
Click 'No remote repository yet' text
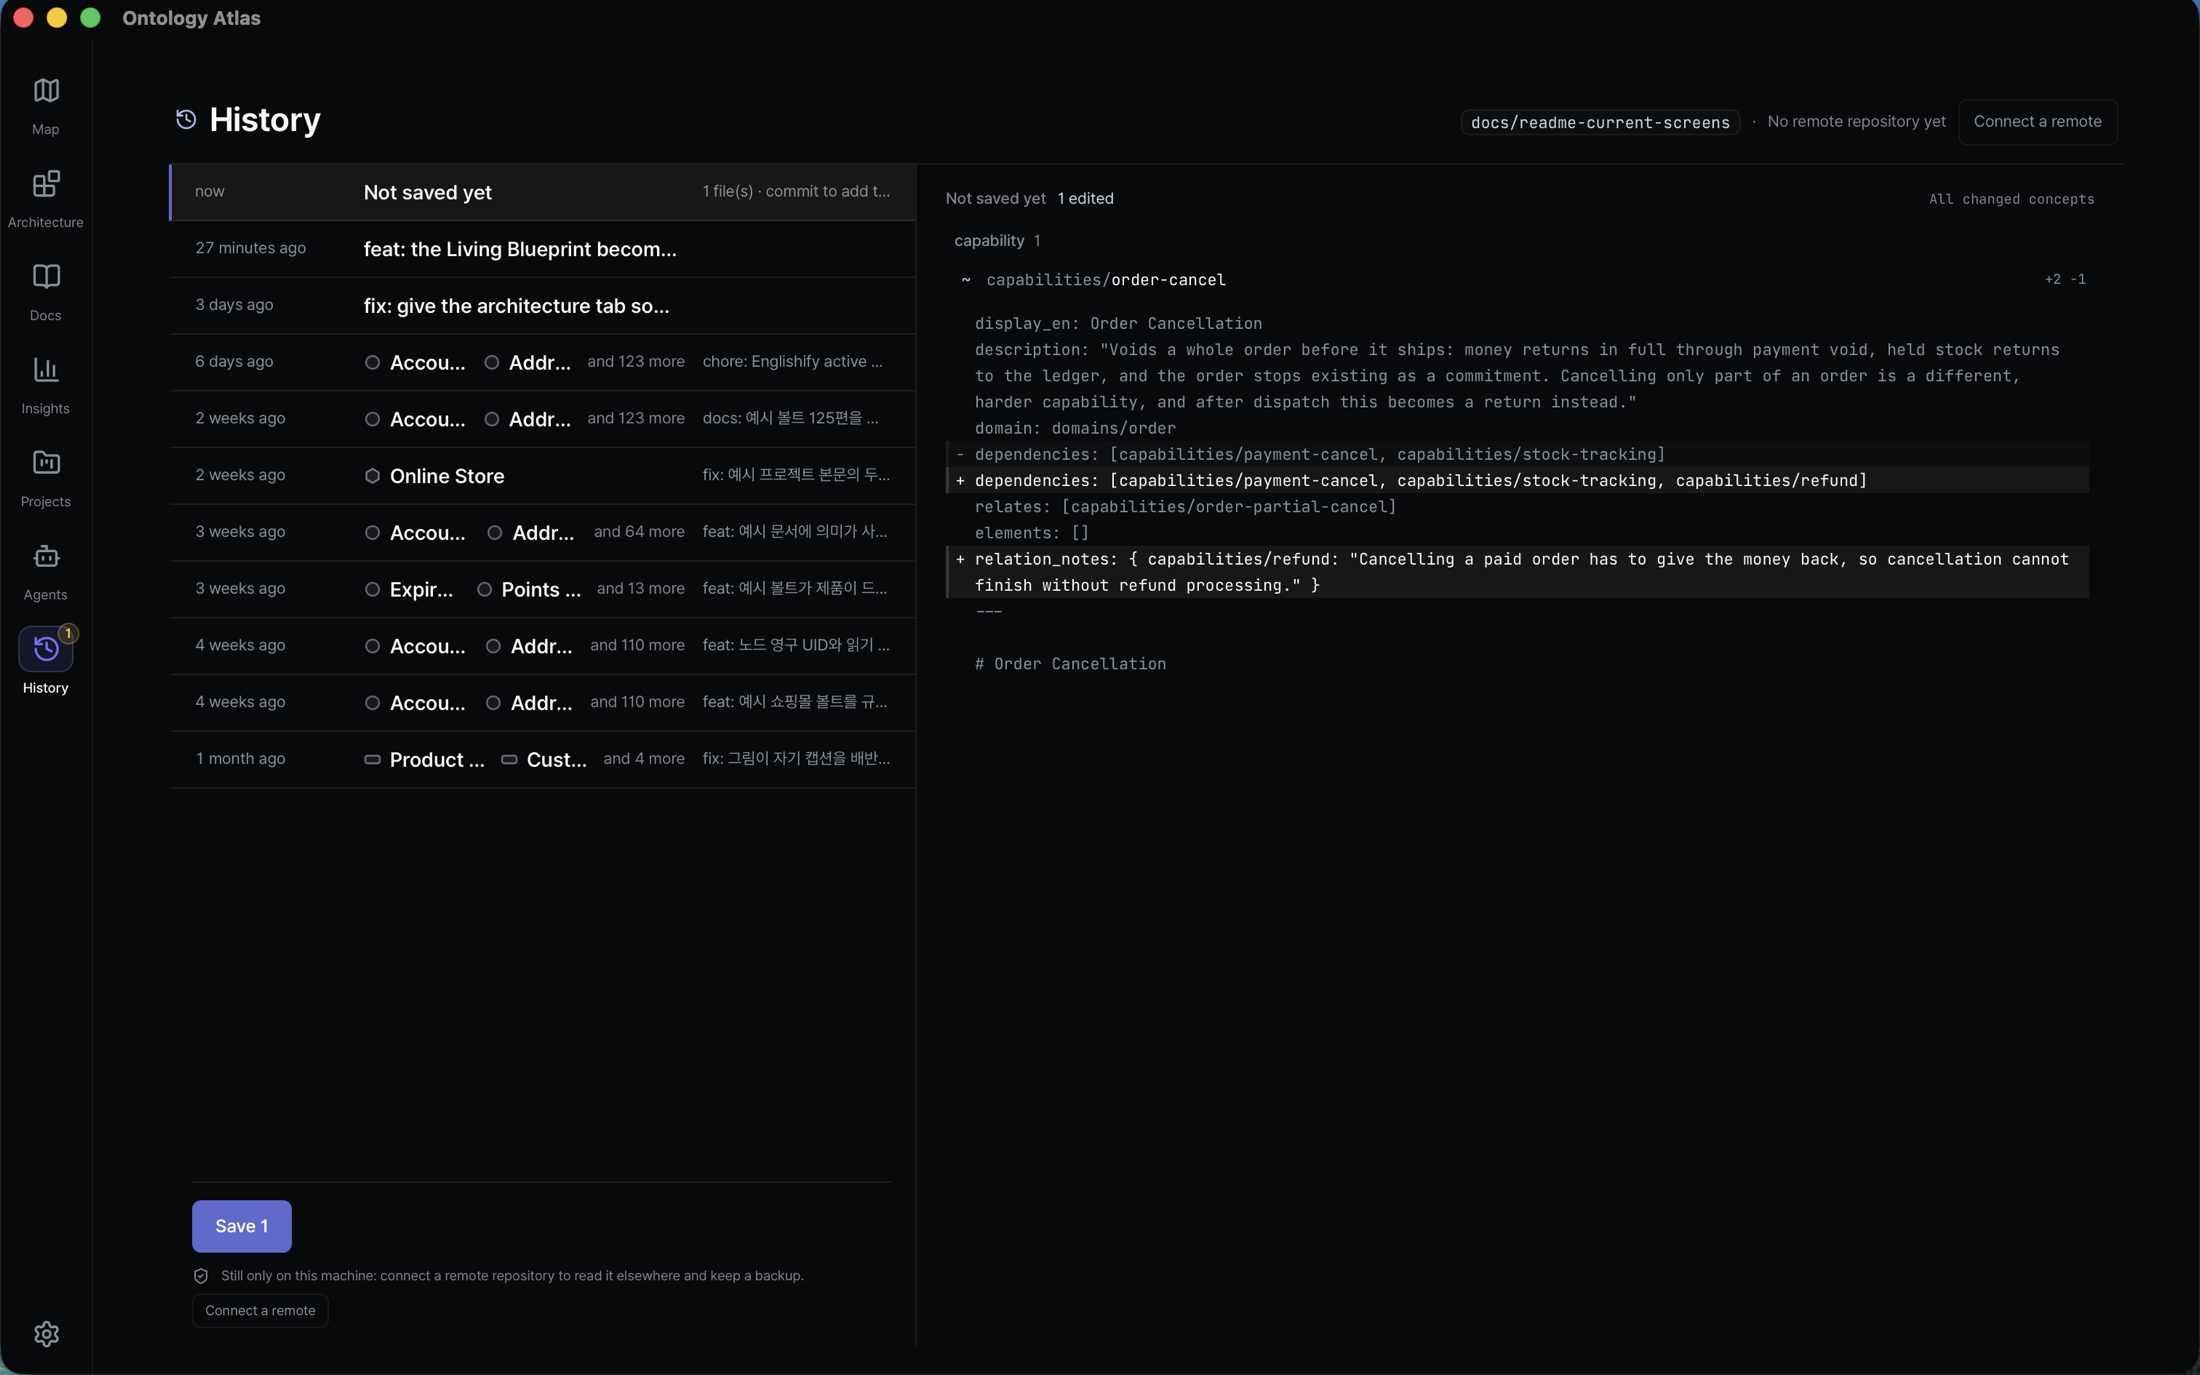tap(1856, 122)
